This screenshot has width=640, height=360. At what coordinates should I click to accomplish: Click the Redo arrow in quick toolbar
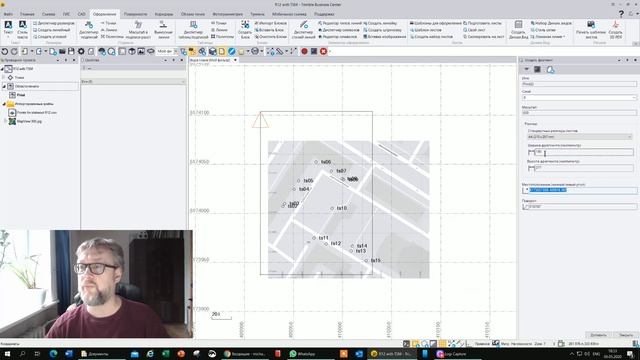(x=14, y=51)
